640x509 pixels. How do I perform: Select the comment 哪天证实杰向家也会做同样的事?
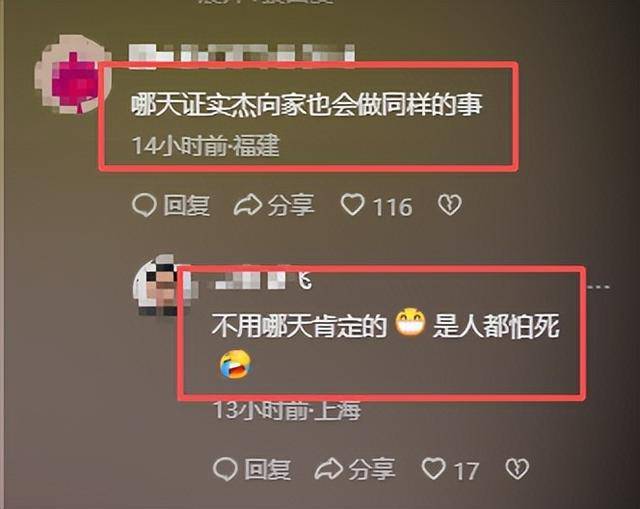pyautogui.click(x=307, y=105)
